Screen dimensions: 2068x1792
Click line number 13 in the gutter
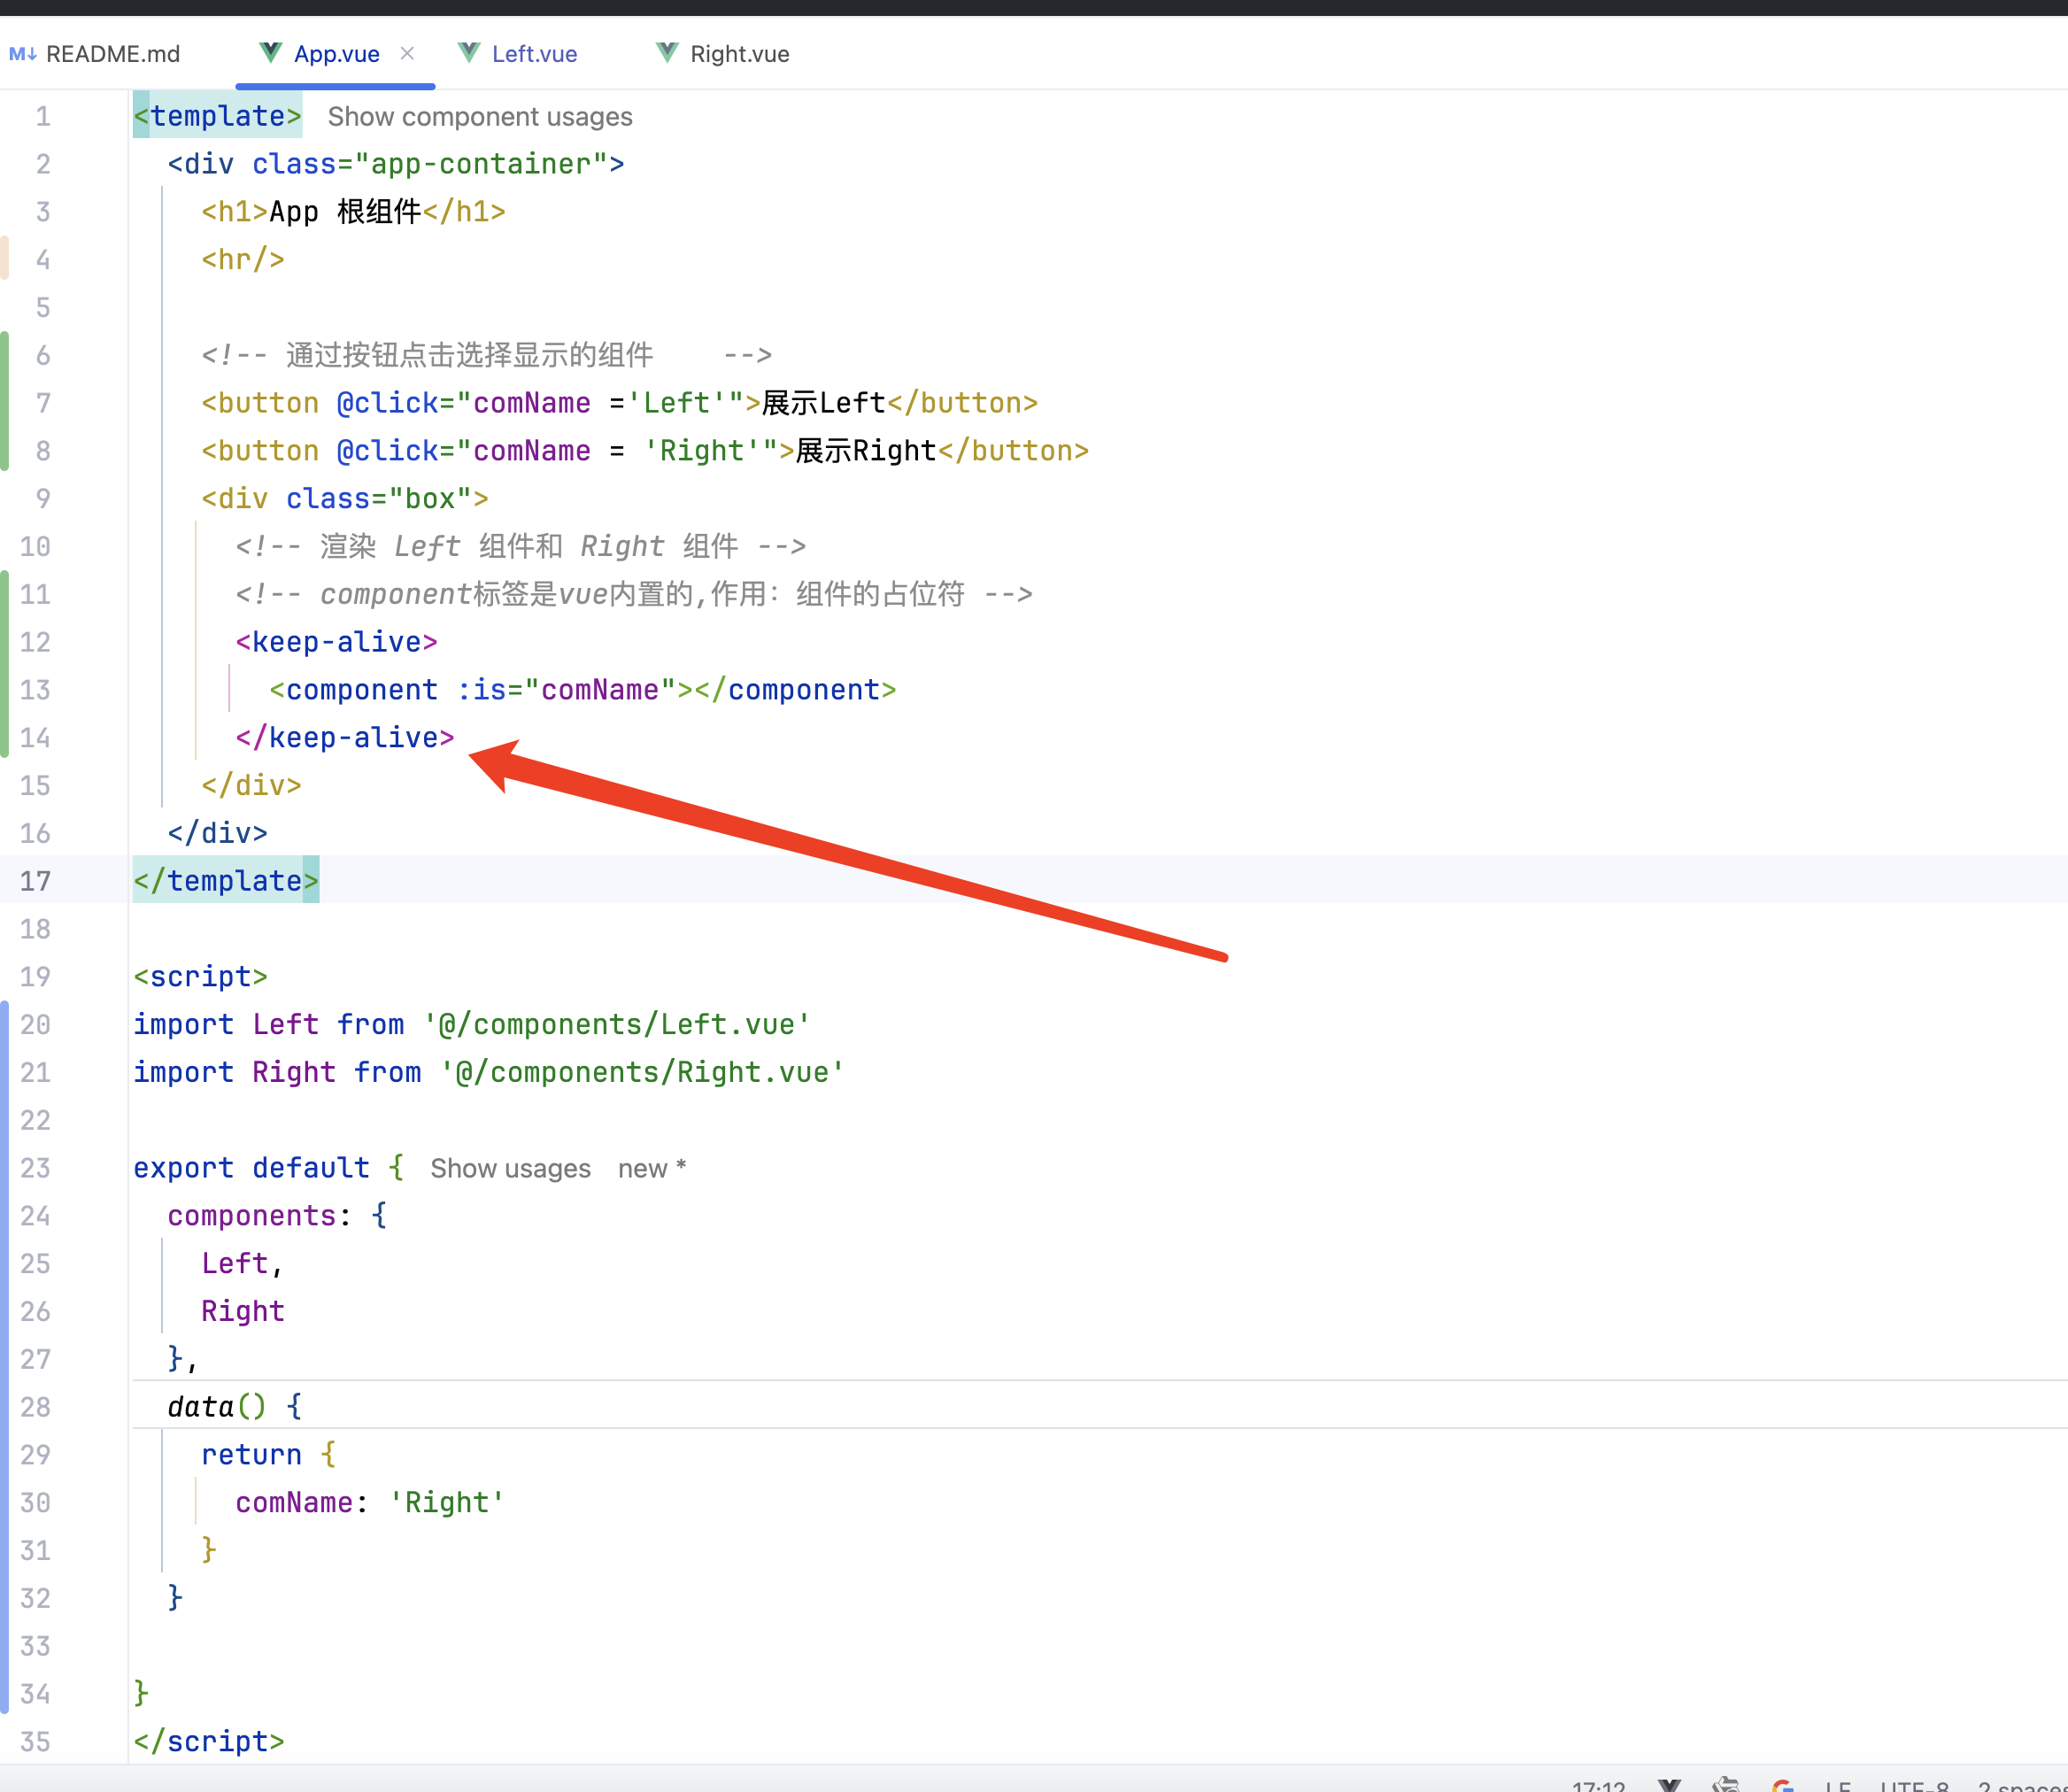point(35,690)
